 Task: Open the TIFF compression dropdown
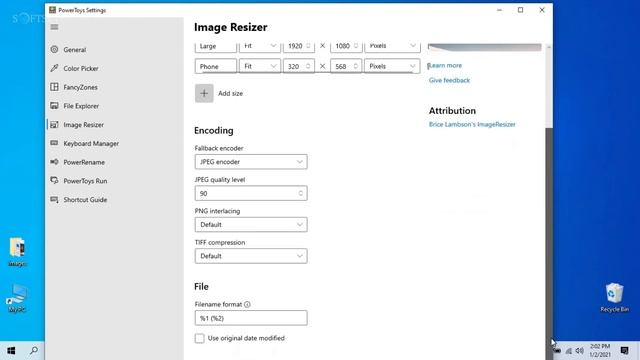point(251,256)
